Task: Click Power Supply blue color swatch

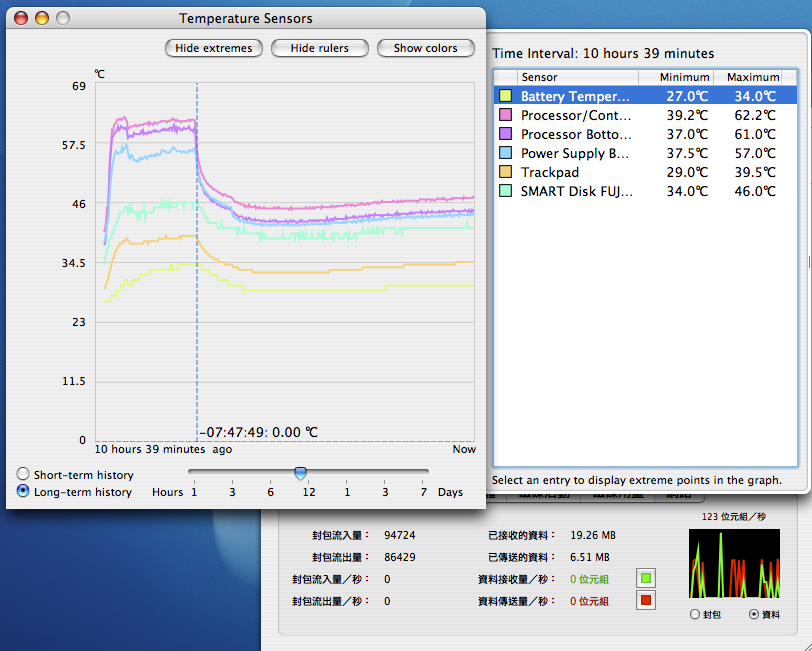Action: 505,153
